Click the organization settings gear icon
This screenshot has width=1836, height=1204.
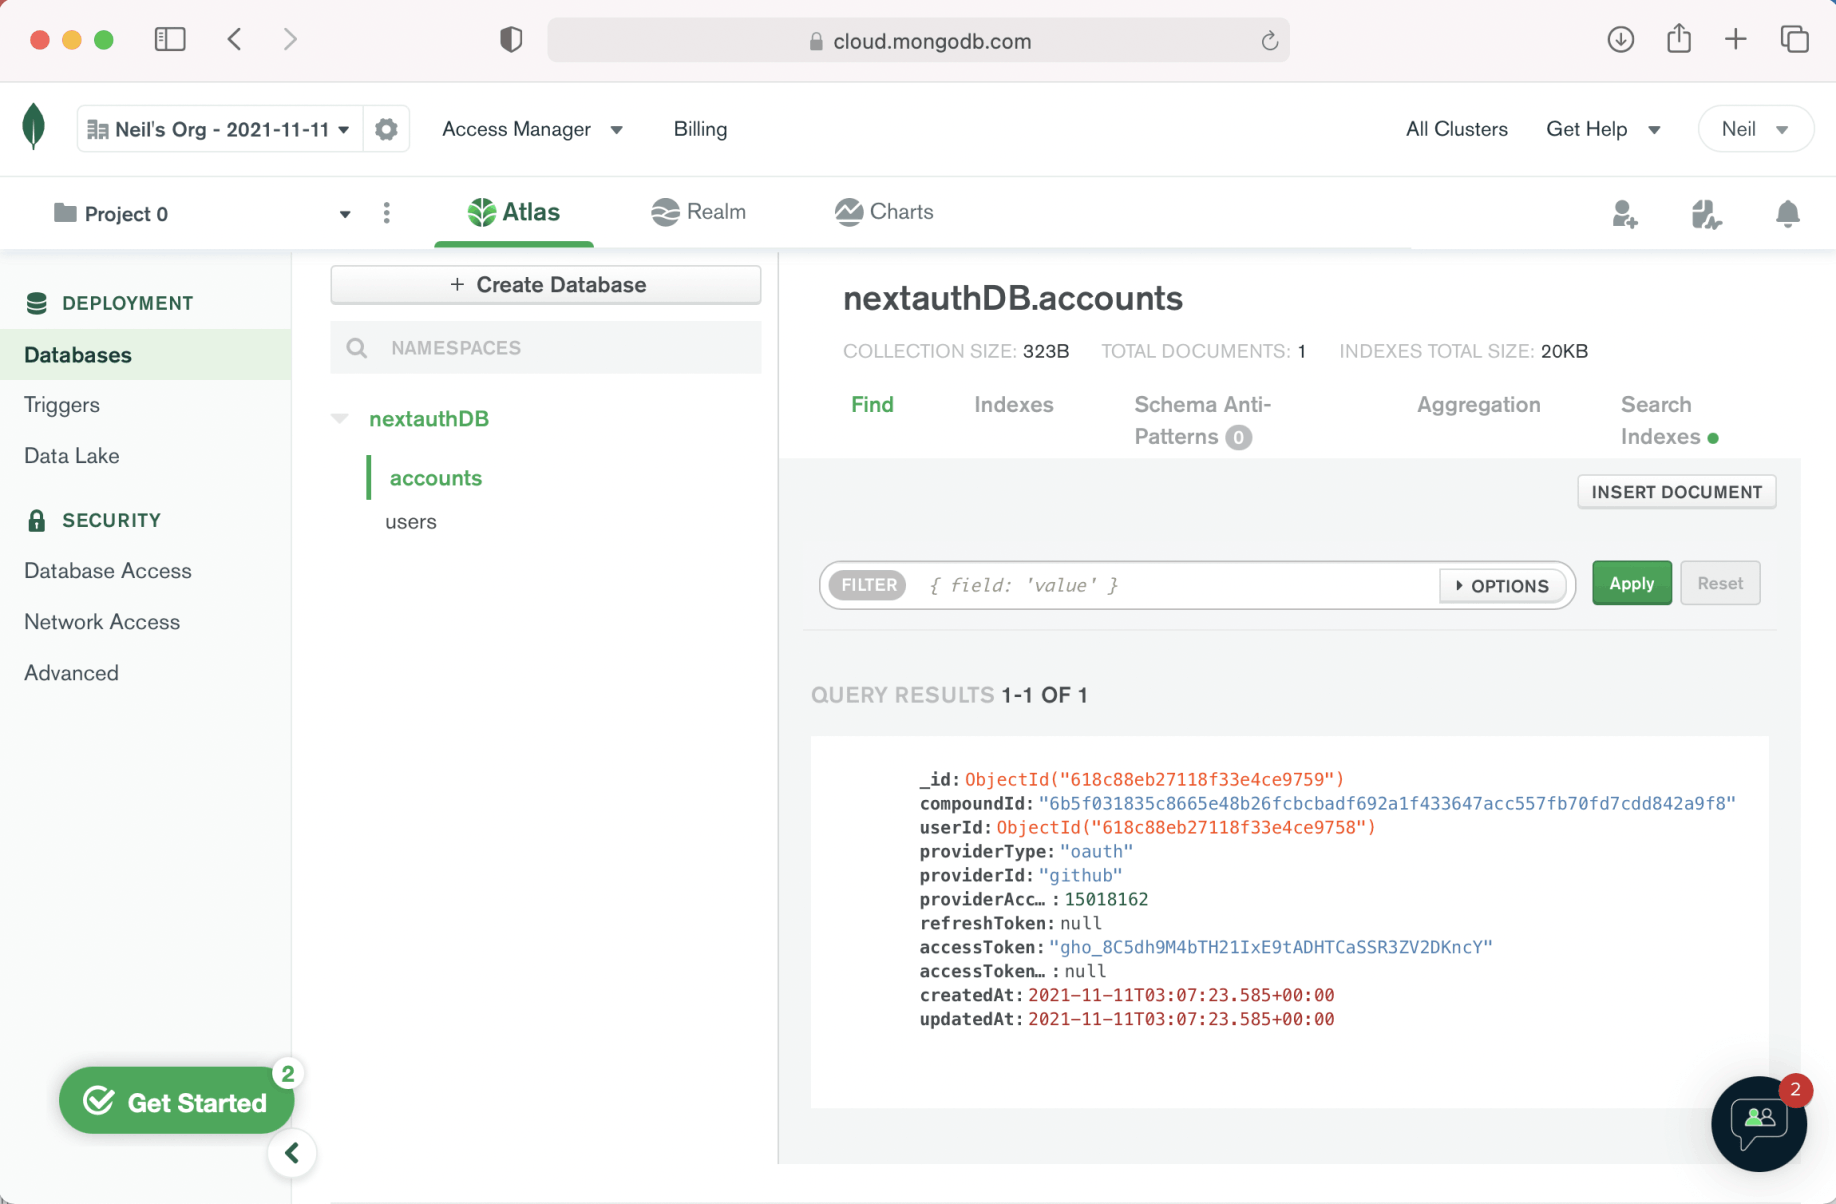(x=386, y=129)
